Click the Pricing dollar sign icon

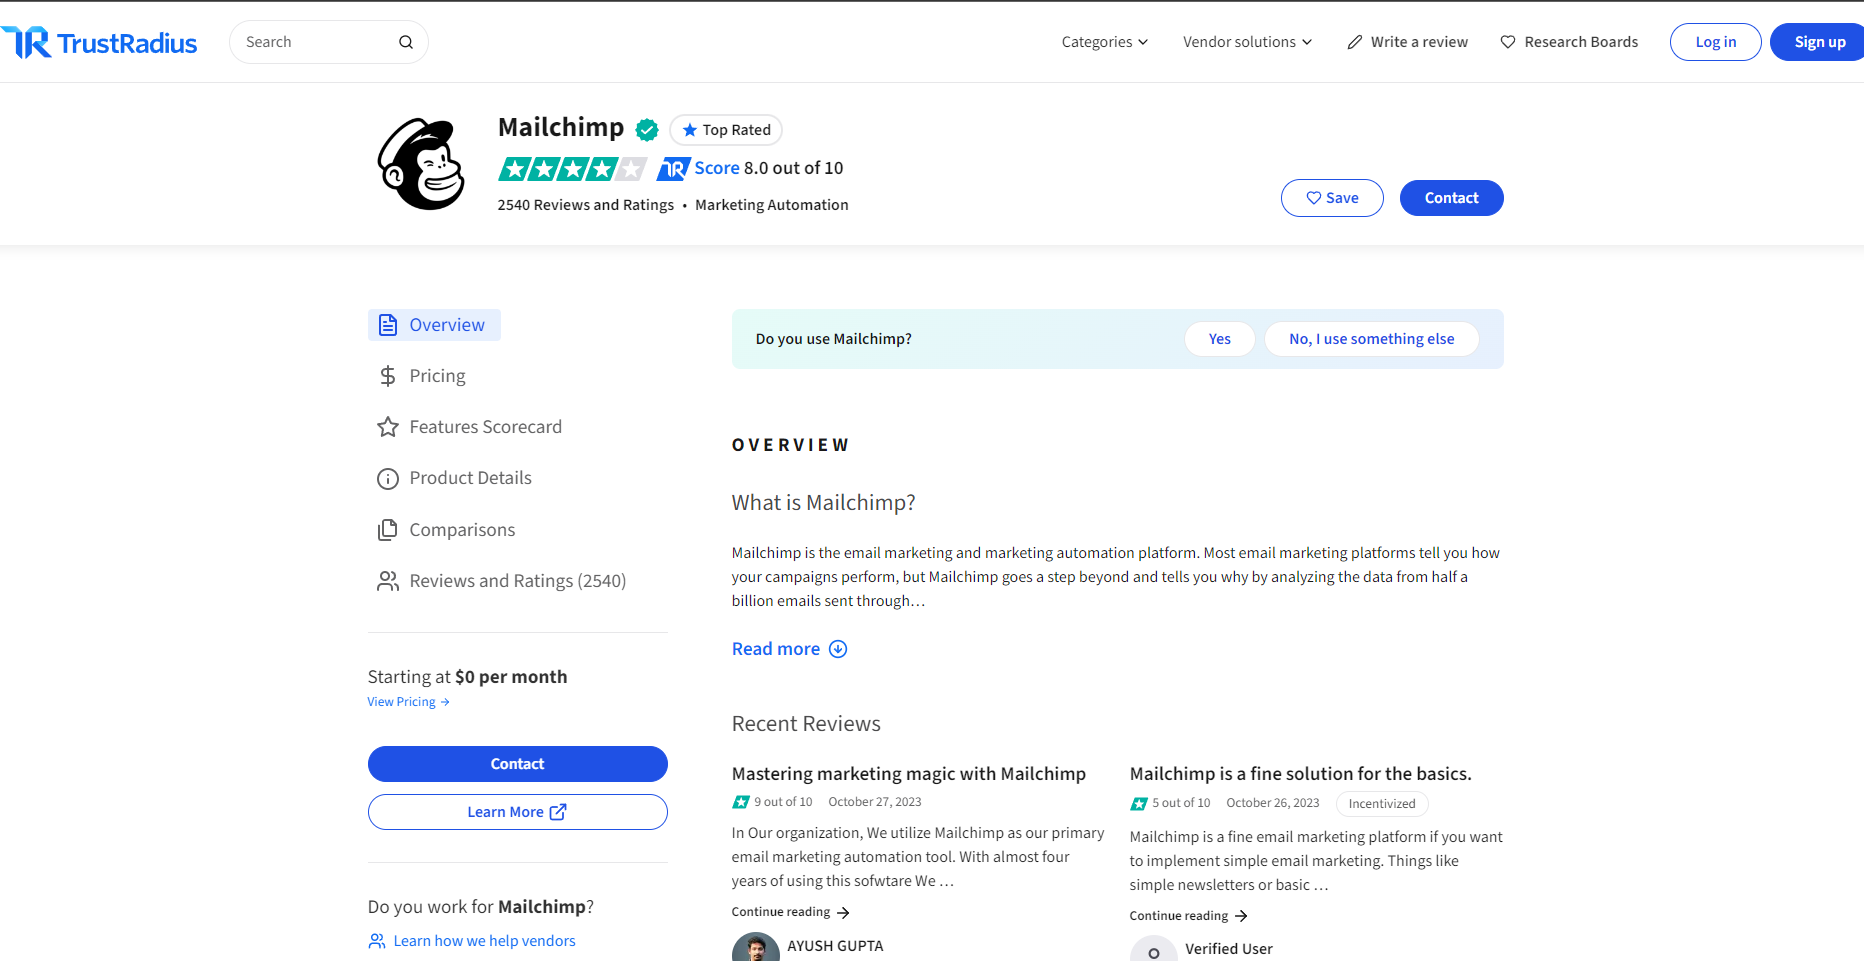(x=388, y=376)
